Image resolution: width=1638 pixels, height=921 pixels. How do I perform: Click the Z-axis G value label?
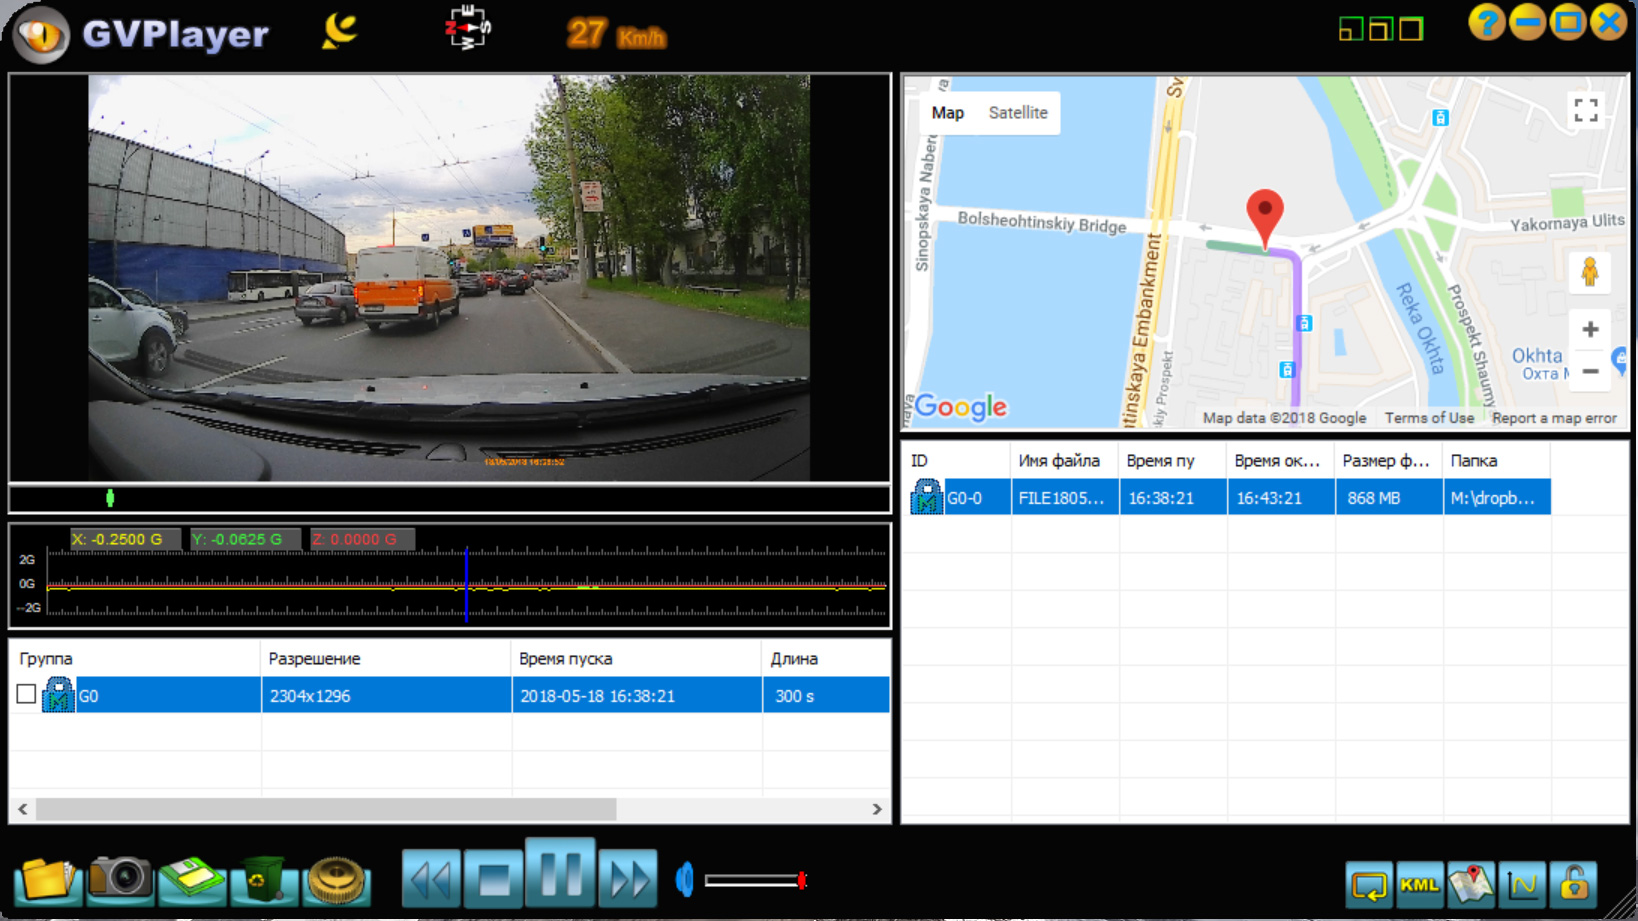pyautogui.click(x=362, y=539)
